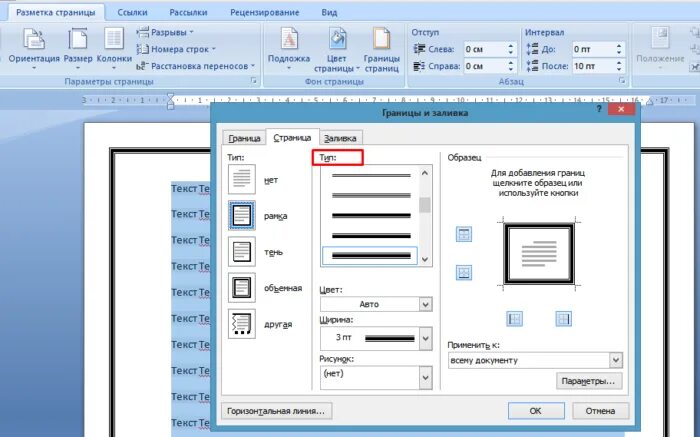Switch to the Заливка tab
This screenshot has height=437, width=700.
(x=340, y=138)
